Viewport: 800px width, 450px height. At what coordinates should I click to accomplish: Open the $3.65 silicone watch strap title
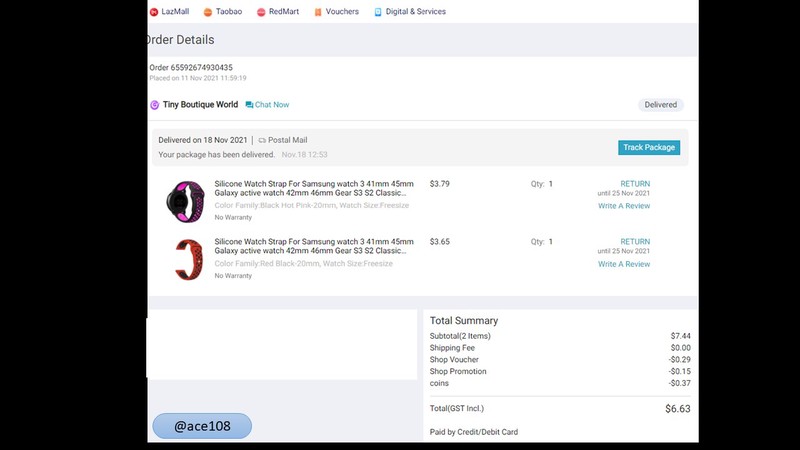(314, 246)
